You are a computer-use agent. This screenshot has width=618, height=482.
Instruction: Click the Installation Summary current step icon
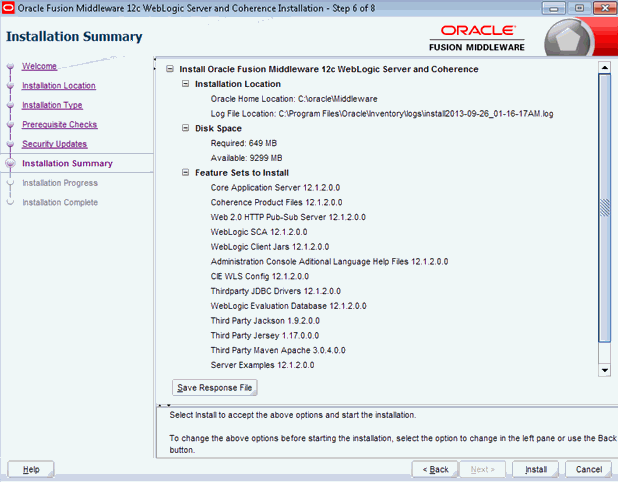pos(11,163)
